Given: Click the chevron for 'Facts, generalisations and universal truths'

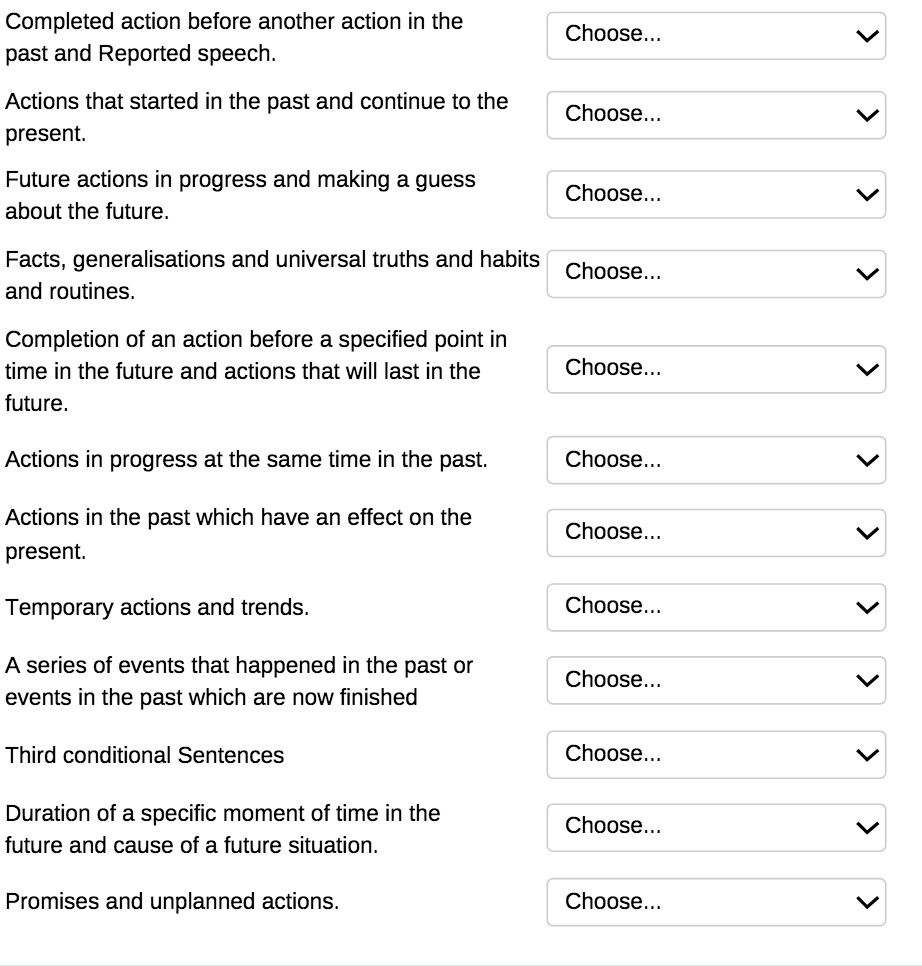Looking at the screenshot, I should coord(866,273).
